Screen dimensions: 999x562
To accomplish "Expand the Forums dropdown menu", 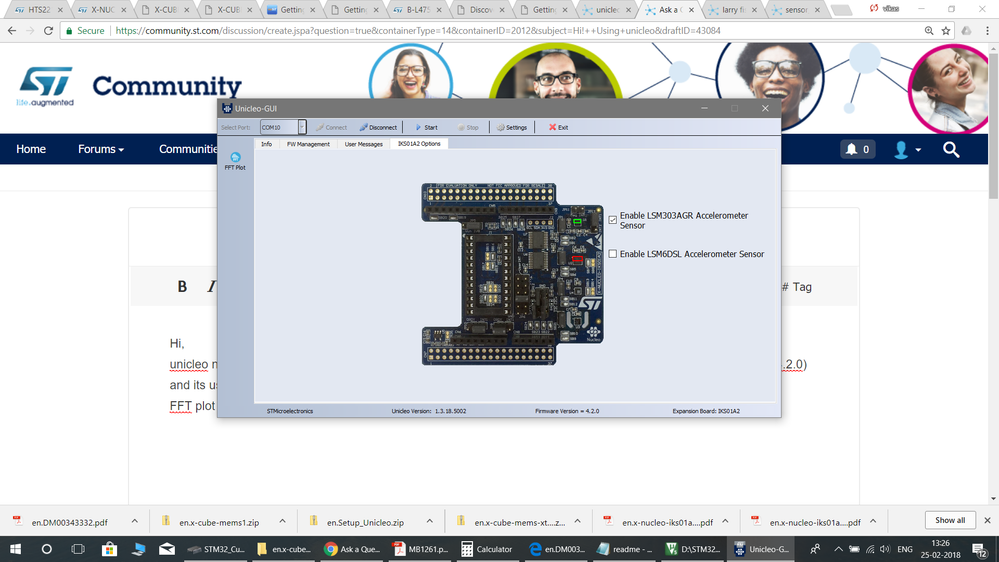I will [101, 149].
